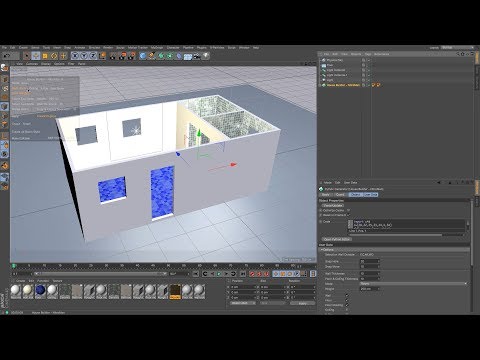This screenshot has height=360, width=480.
Task: Toggle the Ceiling checkbox in Attribute Manager
Action: 347,310
